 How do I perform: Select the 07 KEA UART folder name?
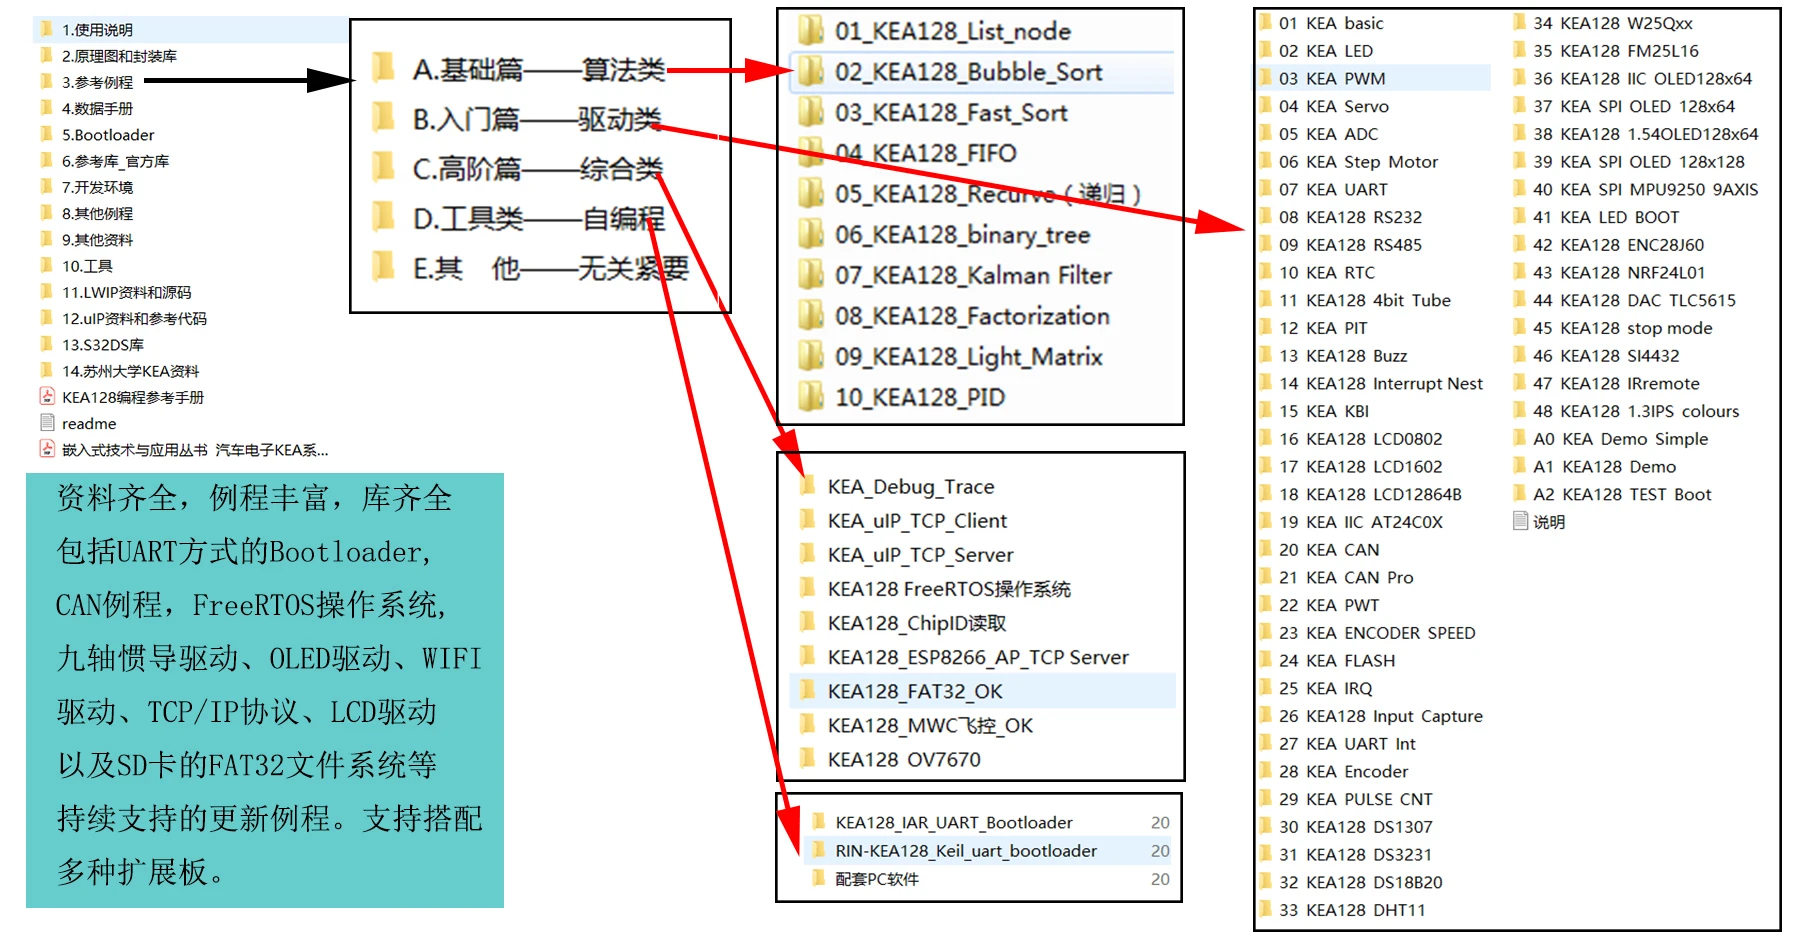pyautogui.click(x=1333, y=189)
